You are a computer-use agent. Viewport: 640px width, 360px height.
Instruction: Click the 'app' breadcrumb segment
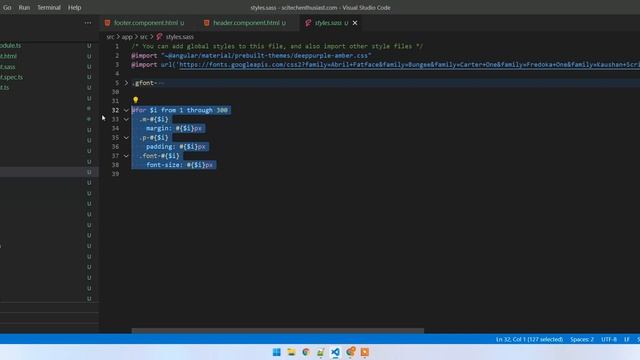point(127,37)
